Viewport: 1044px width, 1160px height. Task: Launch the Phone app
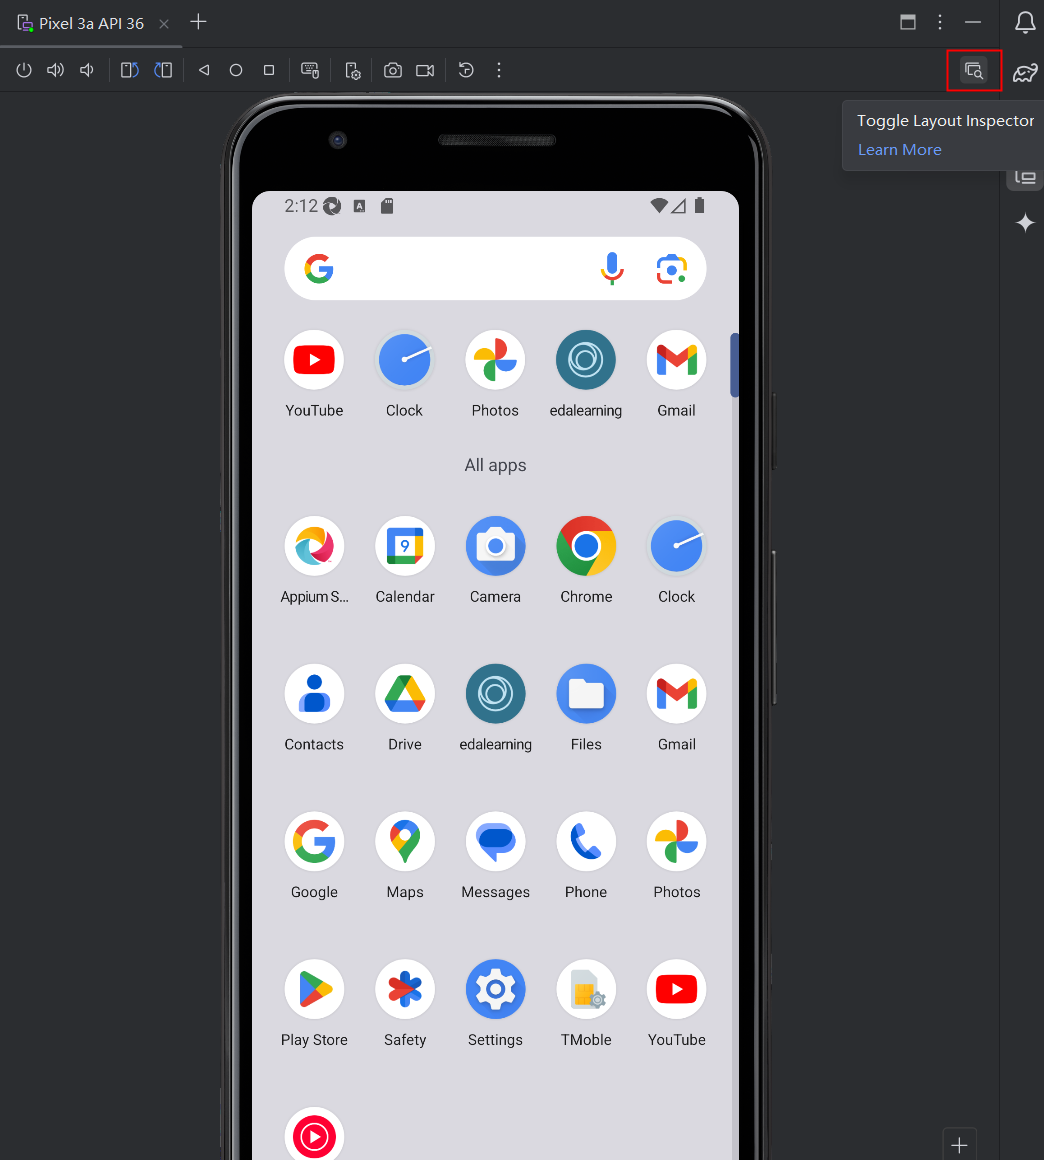[586, 857]
